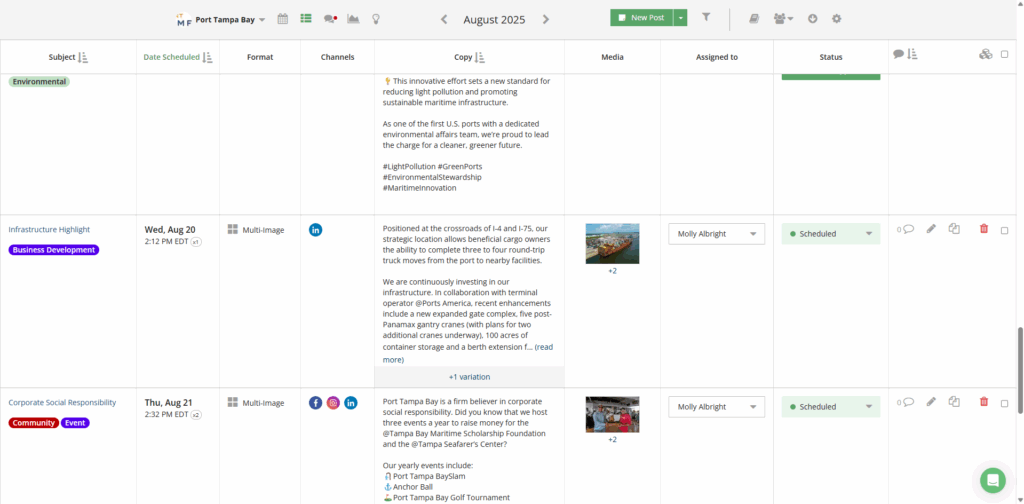The height and width of the screenshot is (504, 1024).
Task: Open Molly Albright assignee dropdown on Aug 21 post
Action: 716,407
